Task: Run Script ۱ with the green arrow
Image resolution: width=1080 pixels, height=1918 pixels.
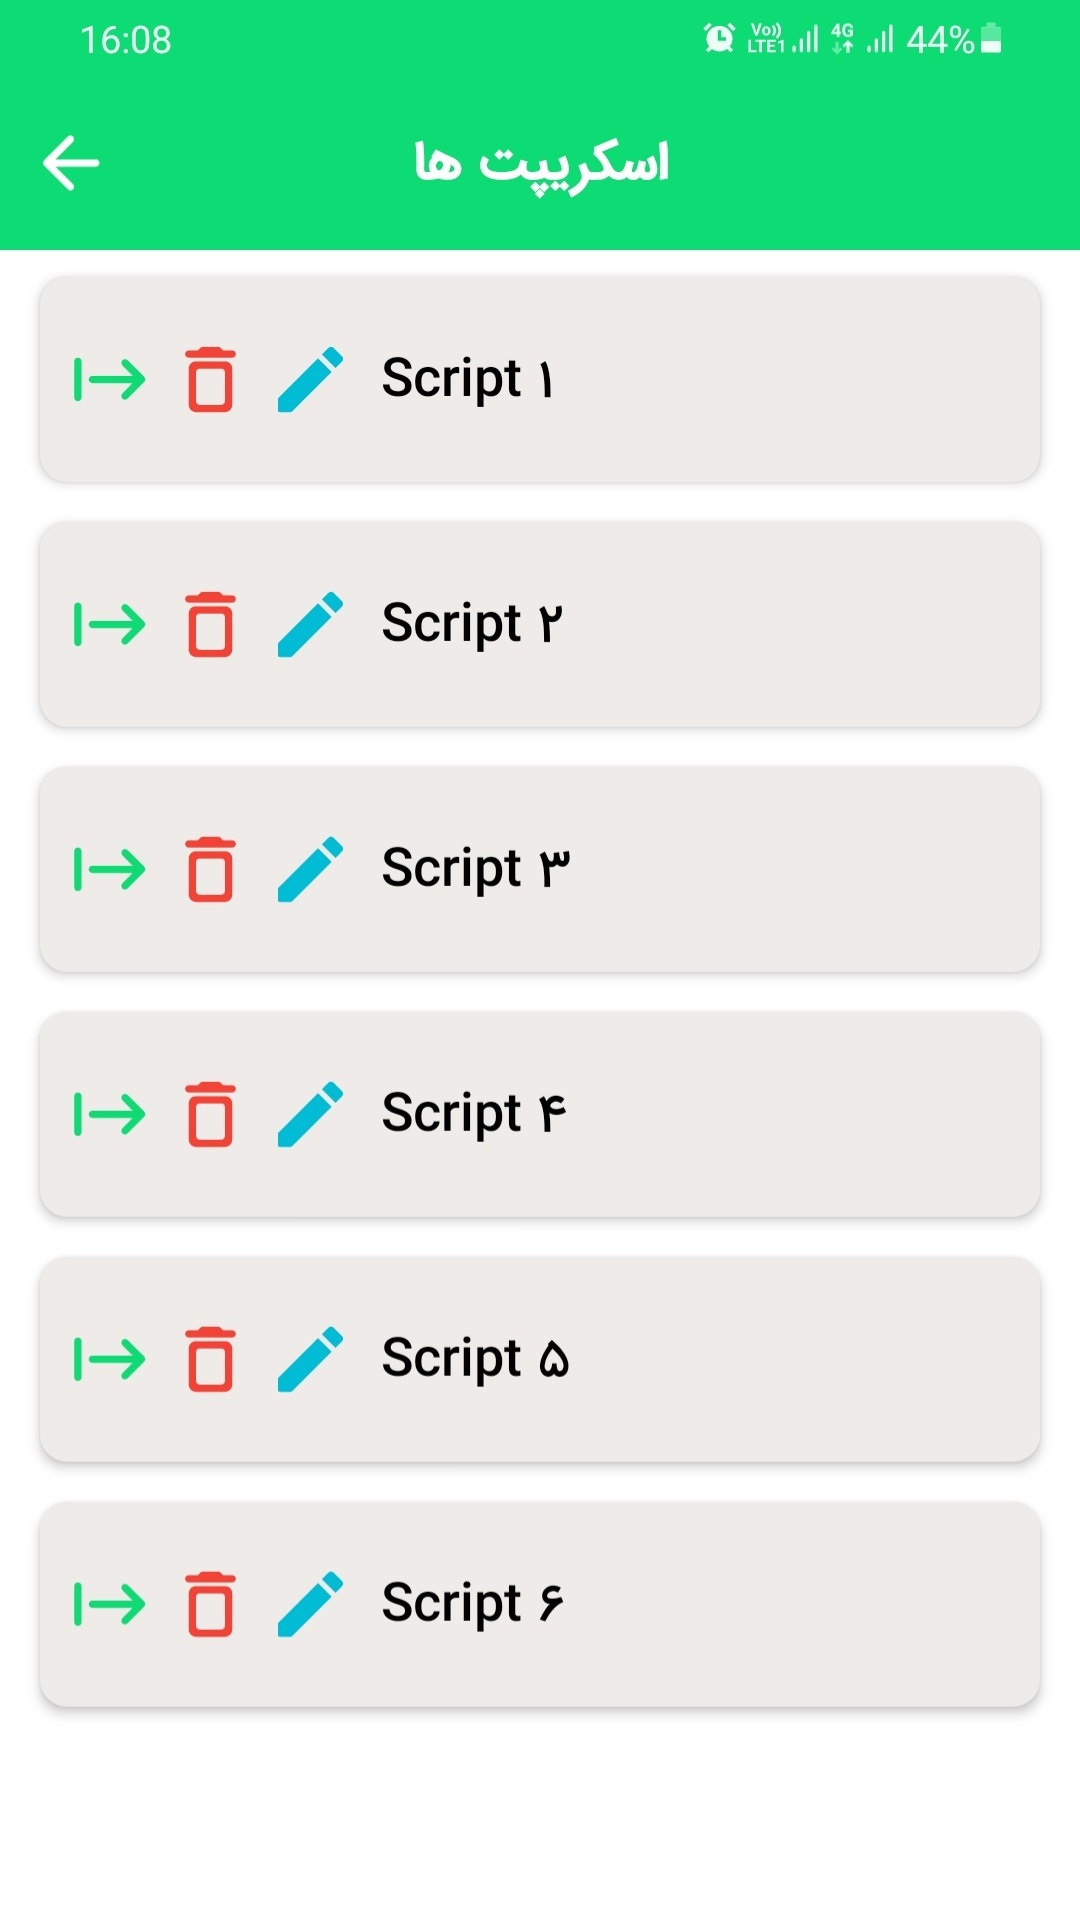Action: (x=110, y=380)
